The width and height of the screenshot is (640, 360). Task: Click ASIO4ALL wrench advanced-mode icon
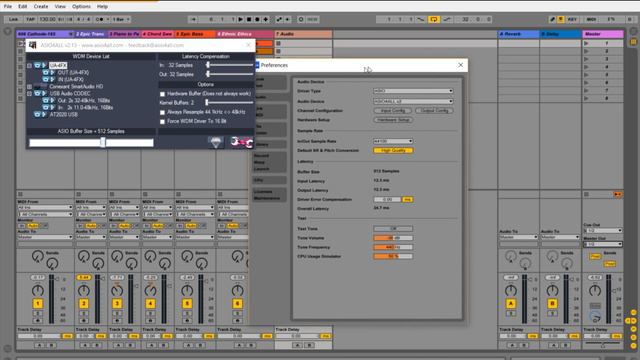(242, 142)
